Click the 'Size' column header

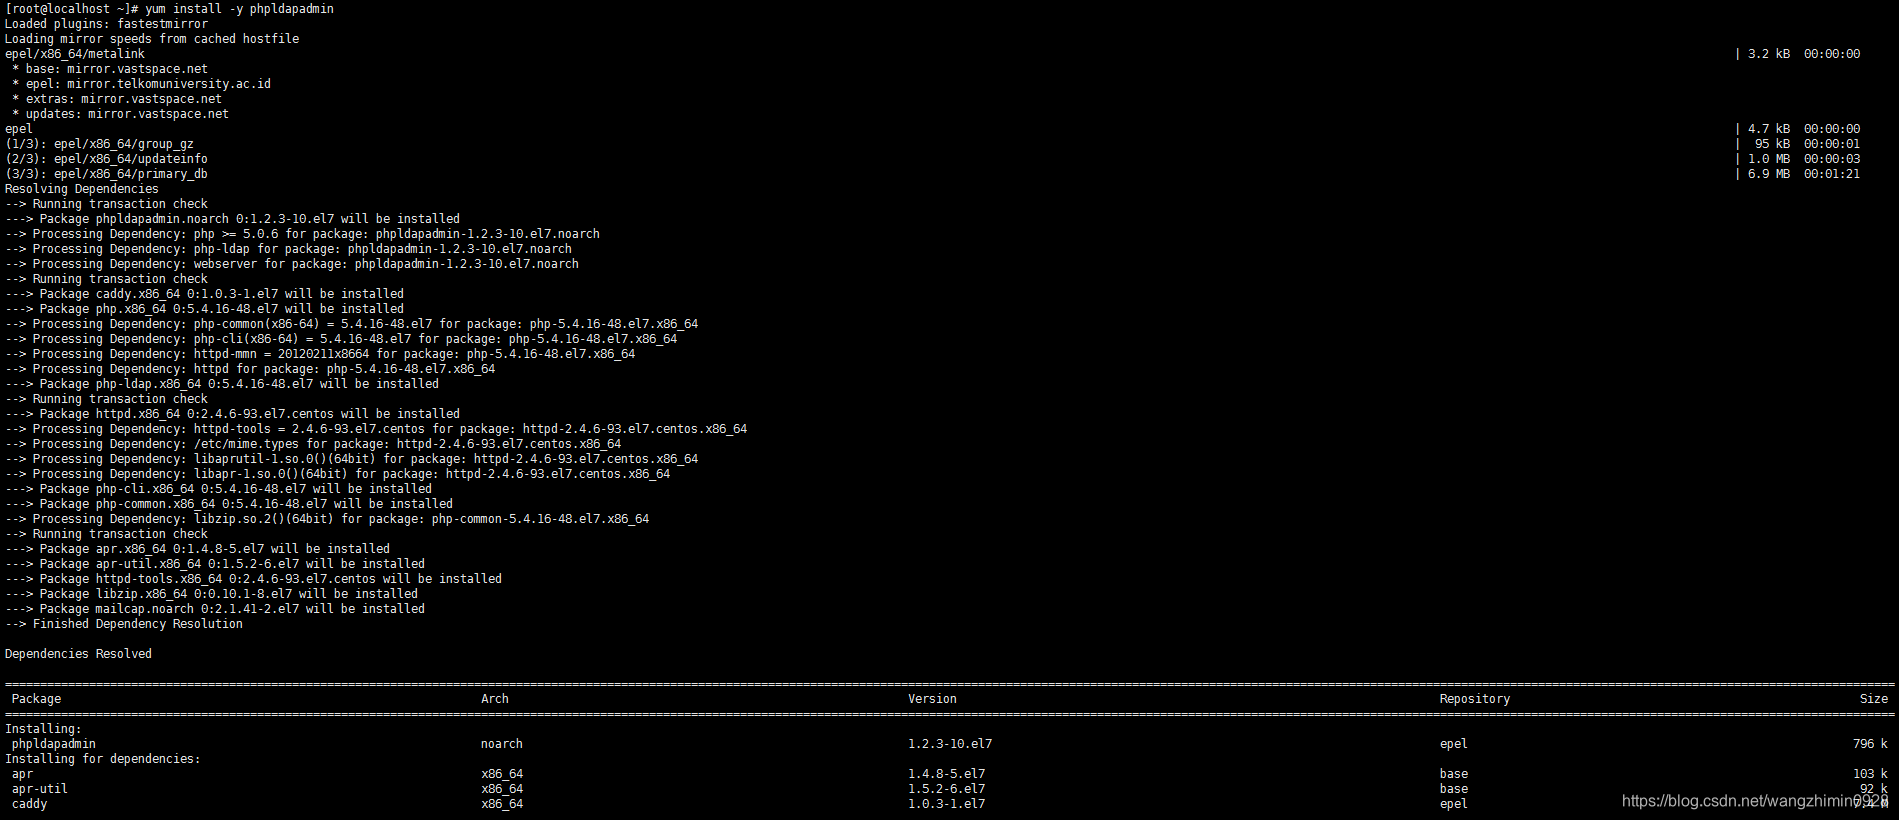click(1874, 699)
